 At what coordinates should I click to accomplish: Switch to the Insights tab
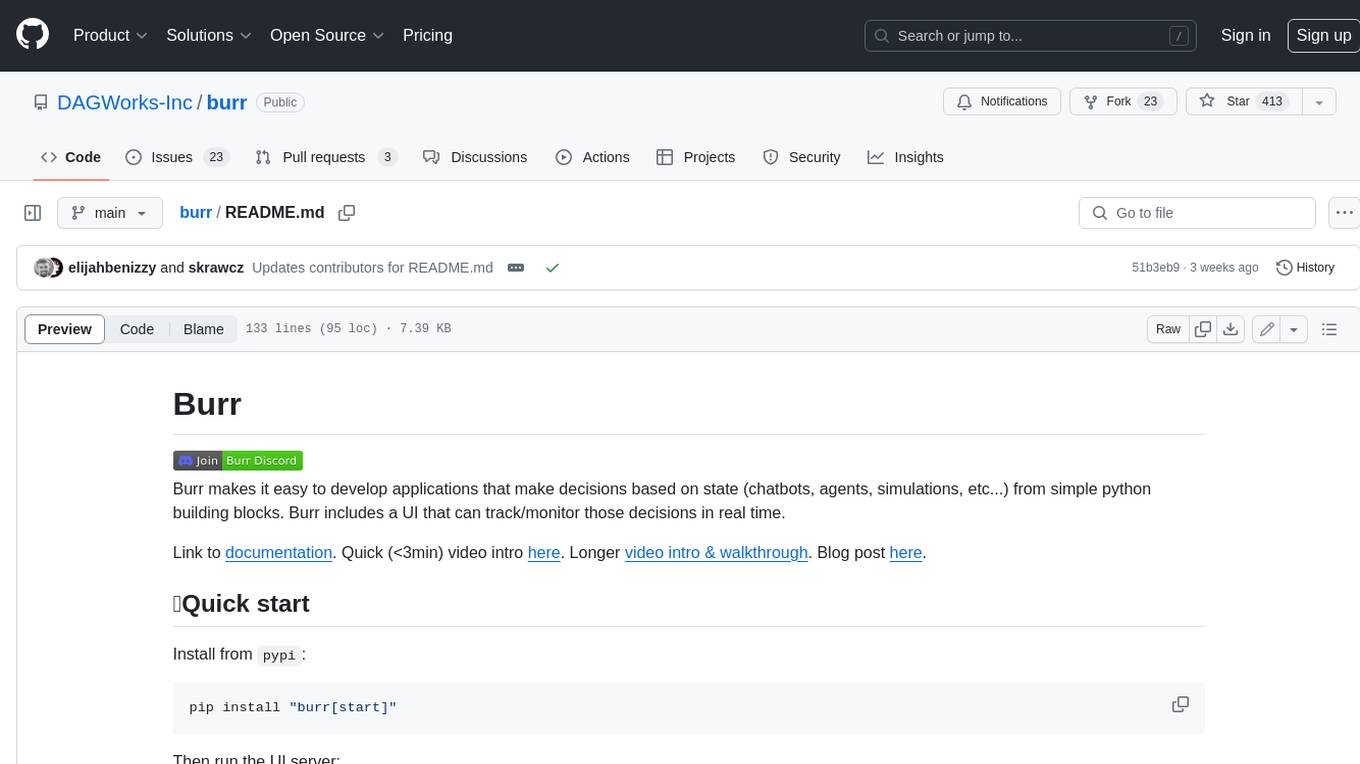(905, 157)
